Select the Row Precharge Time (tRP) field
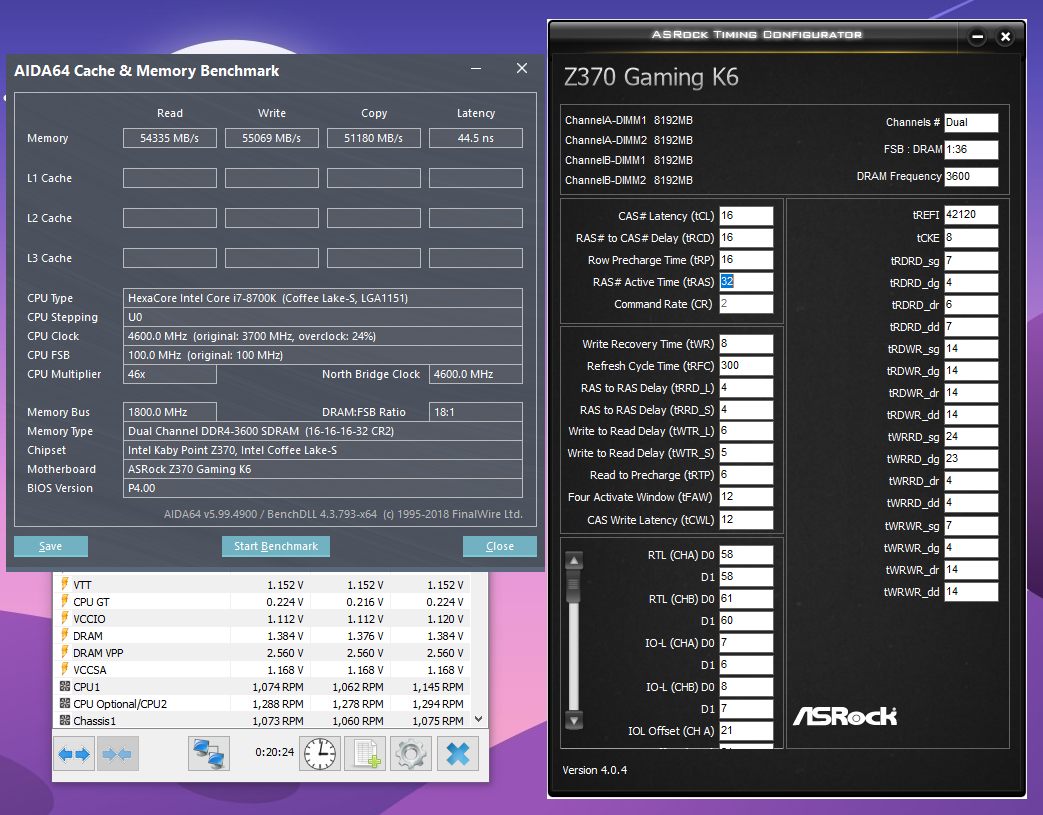The width and height of the screenshot is (1043, 815). 746,259
